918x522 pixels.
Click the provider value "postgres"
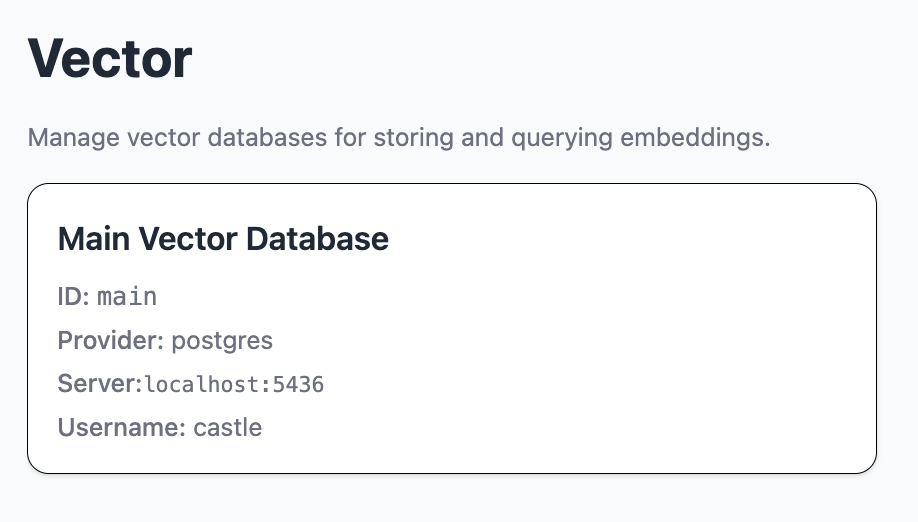(x=222, y=341)
